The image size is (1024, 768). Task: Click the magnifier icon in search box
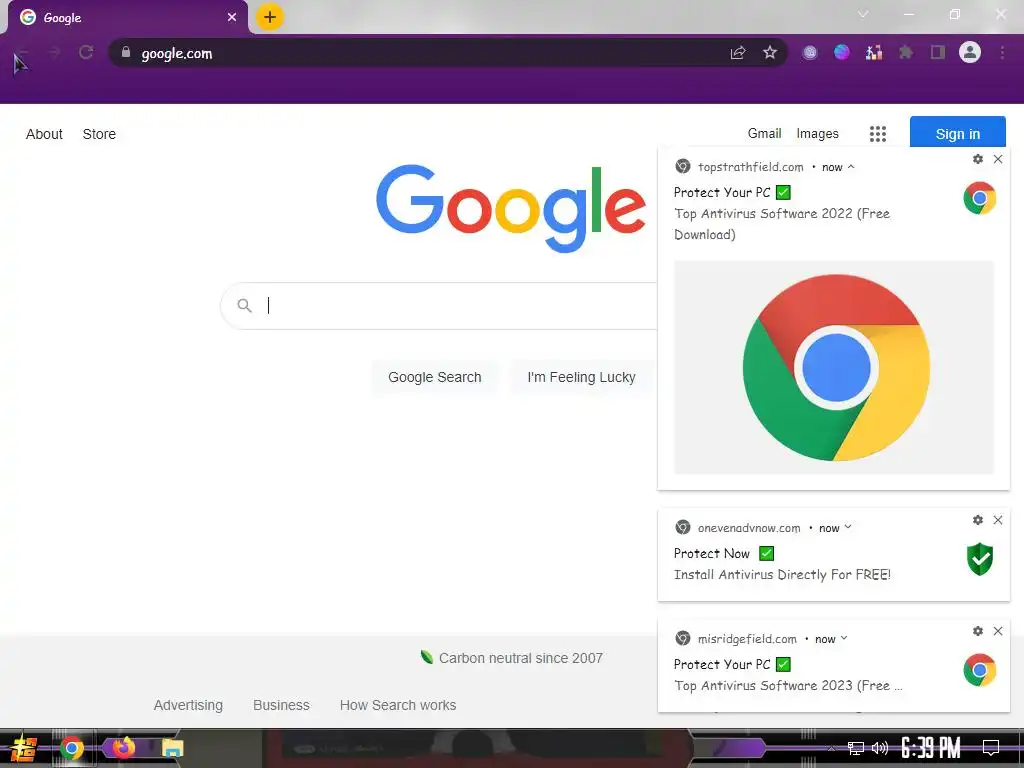[x=244, y=306]
